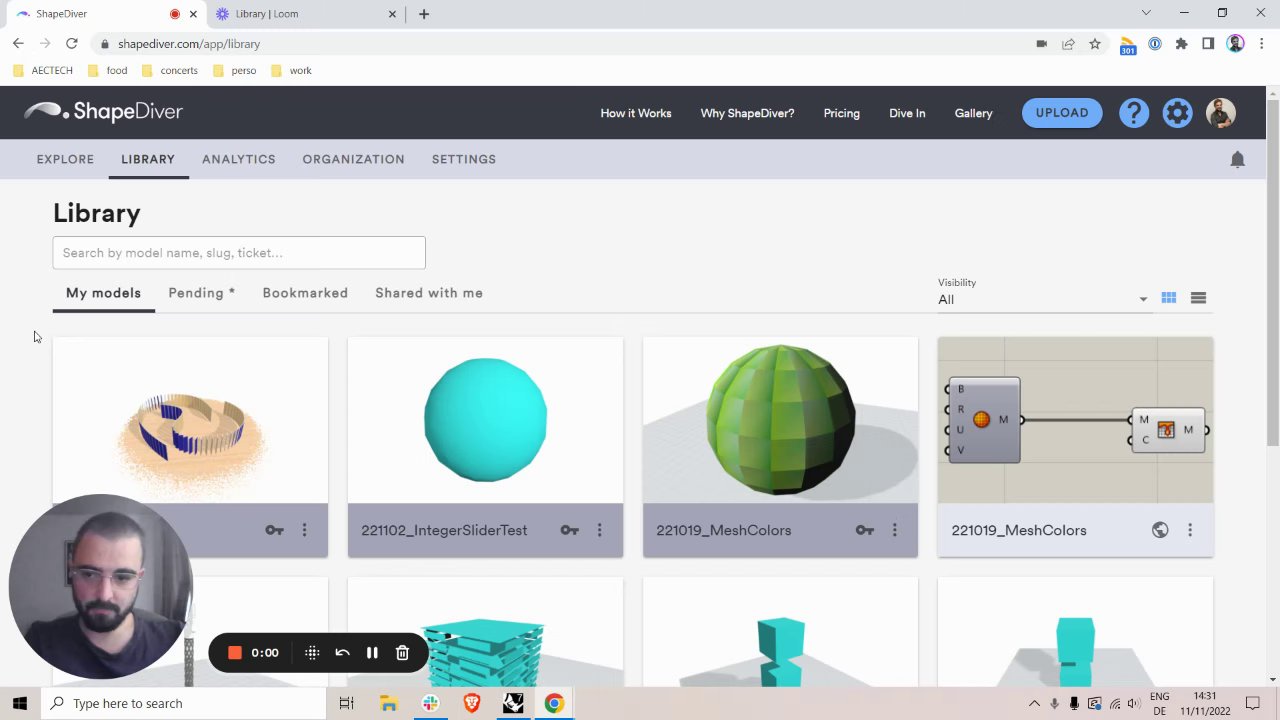Image resolution: width=1280 pixels, height=720 pixels.
Task: Select Pending models tab
Action: click(x=202, y=293)
